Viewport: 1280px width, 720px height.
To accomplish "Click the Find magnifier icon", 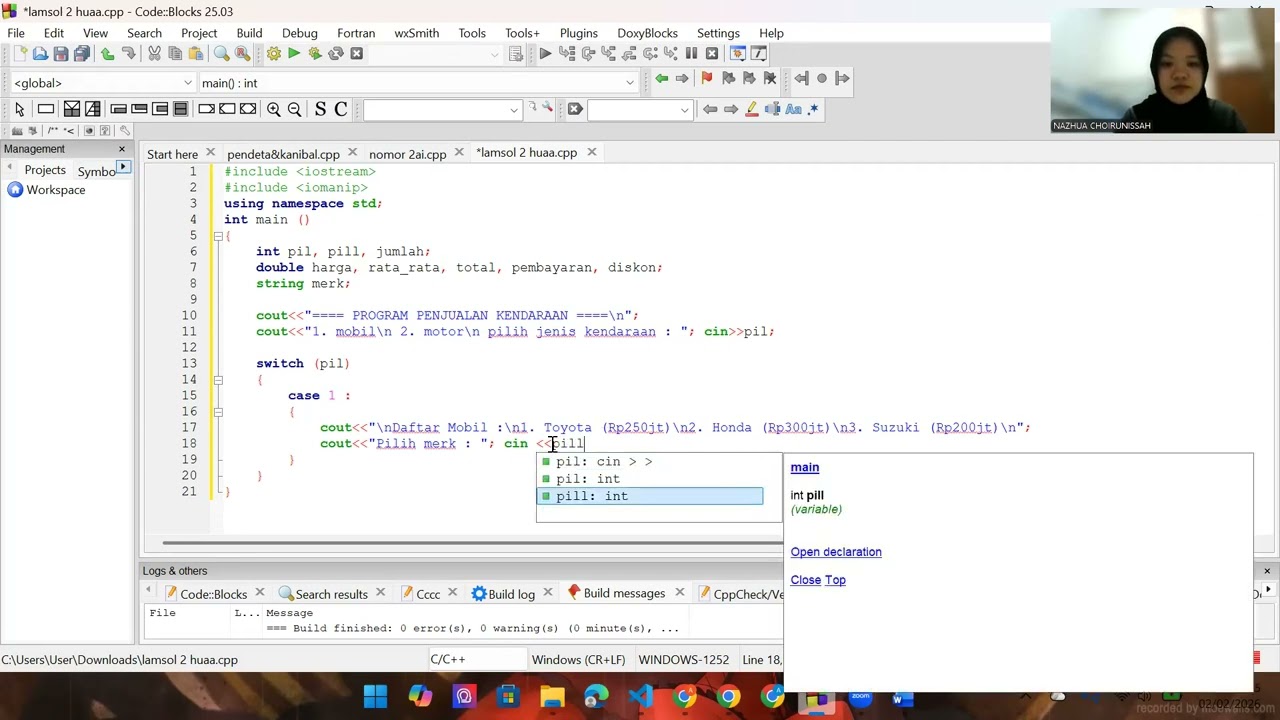I will (221, 54).
